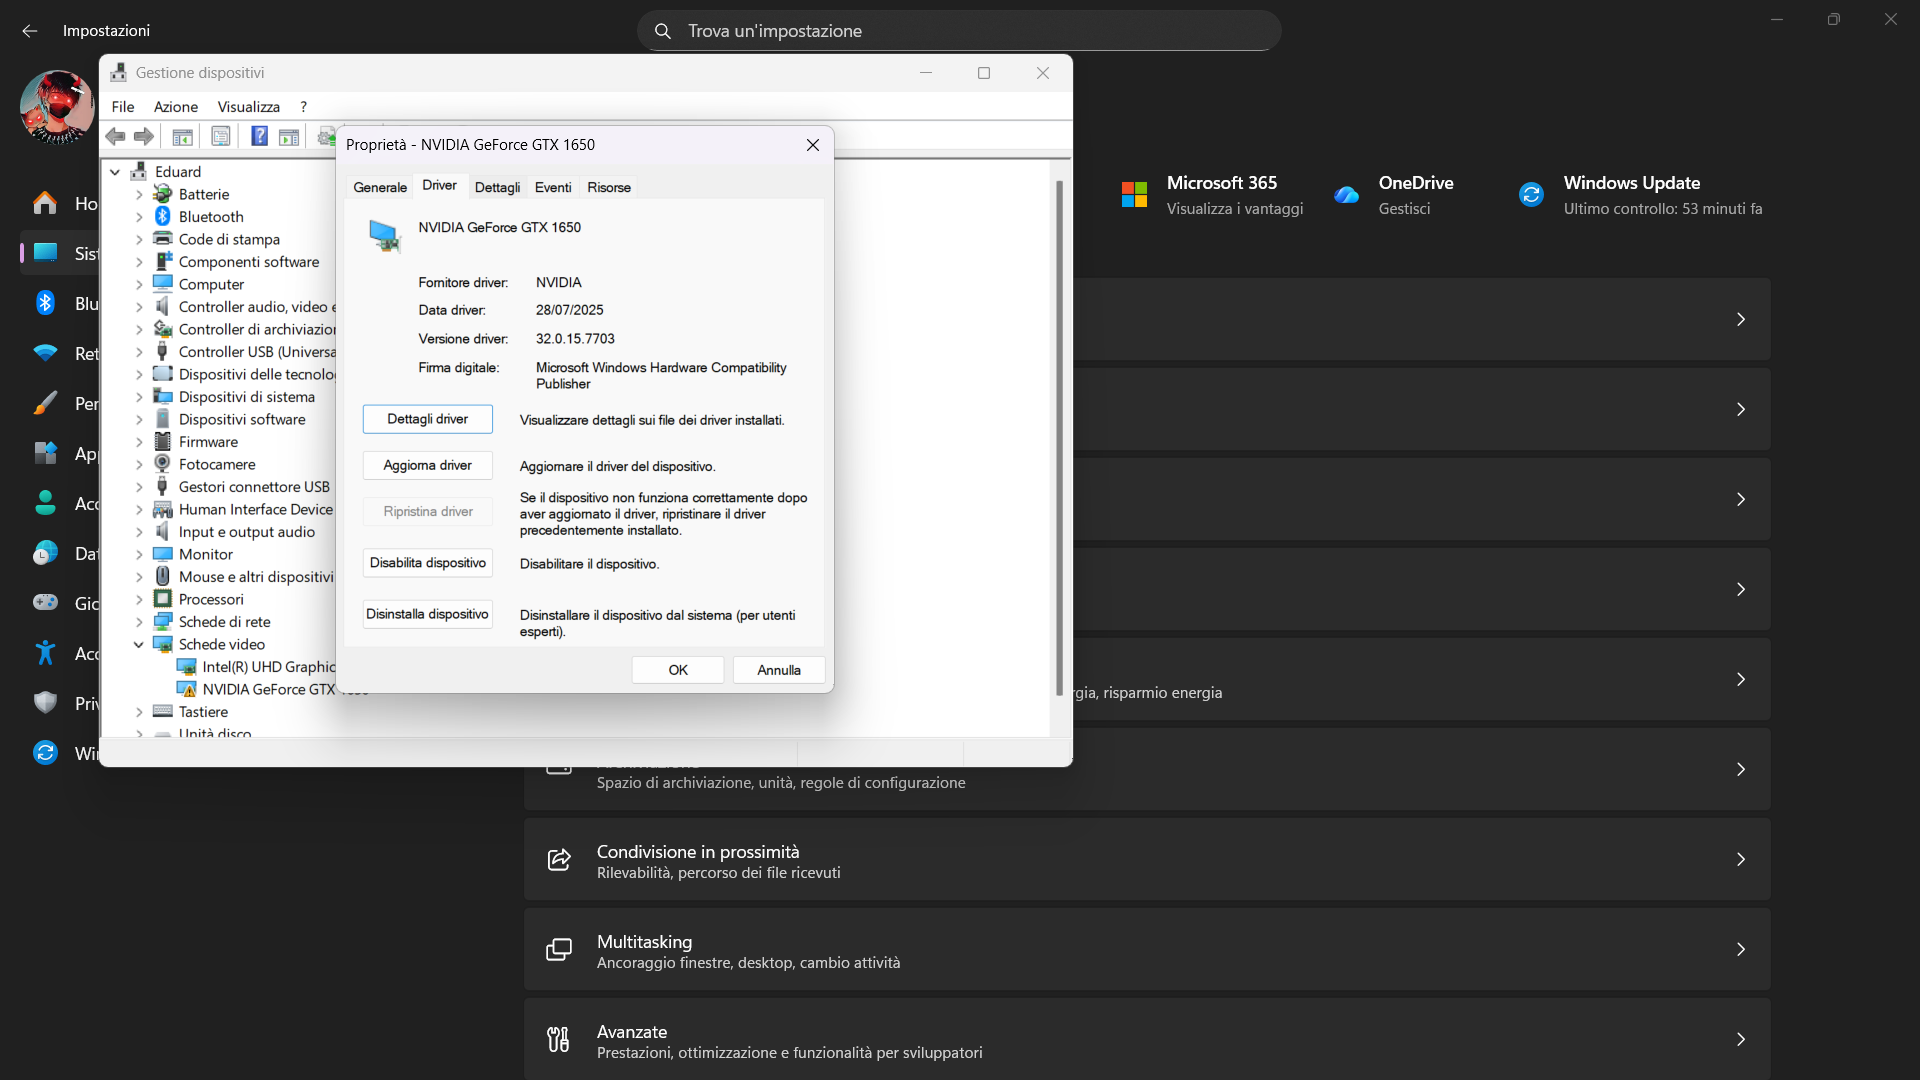Expand the Processori tree node
1920x1080 pixels.
(139, 600)
